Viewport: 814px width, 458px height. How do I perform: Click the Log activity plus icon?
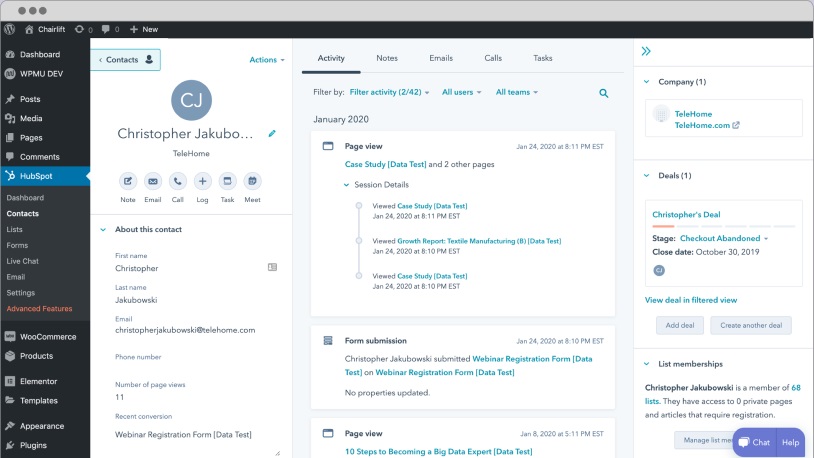point(202,181)
